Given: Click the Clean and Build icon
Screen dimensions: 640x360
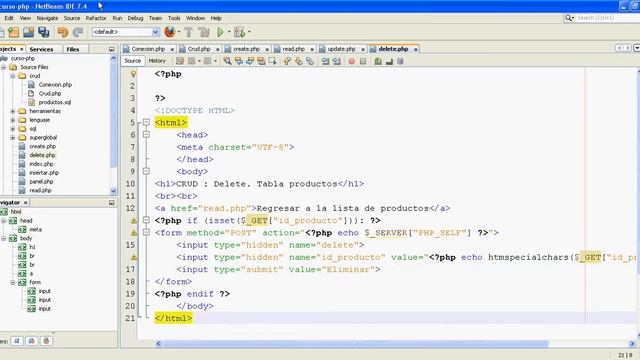Looking at the screenshot, I should (x=204, y=32).
